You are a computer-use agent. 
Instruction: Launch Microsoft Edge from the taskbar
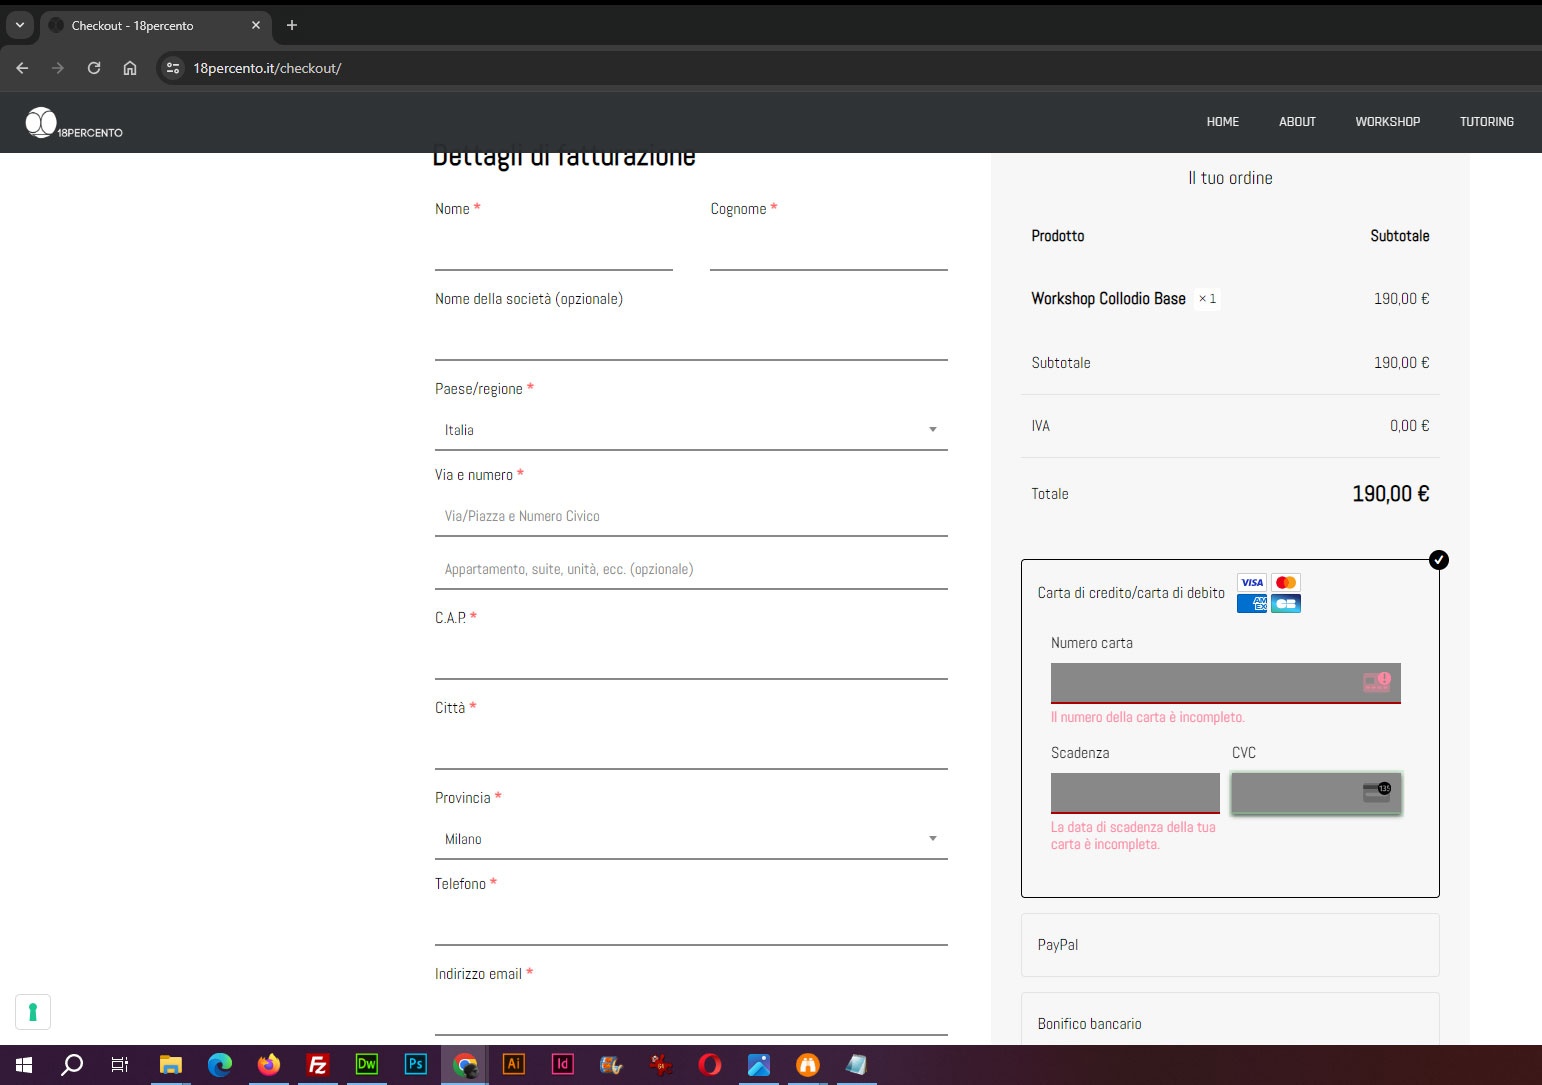(x=220, y=1065)
